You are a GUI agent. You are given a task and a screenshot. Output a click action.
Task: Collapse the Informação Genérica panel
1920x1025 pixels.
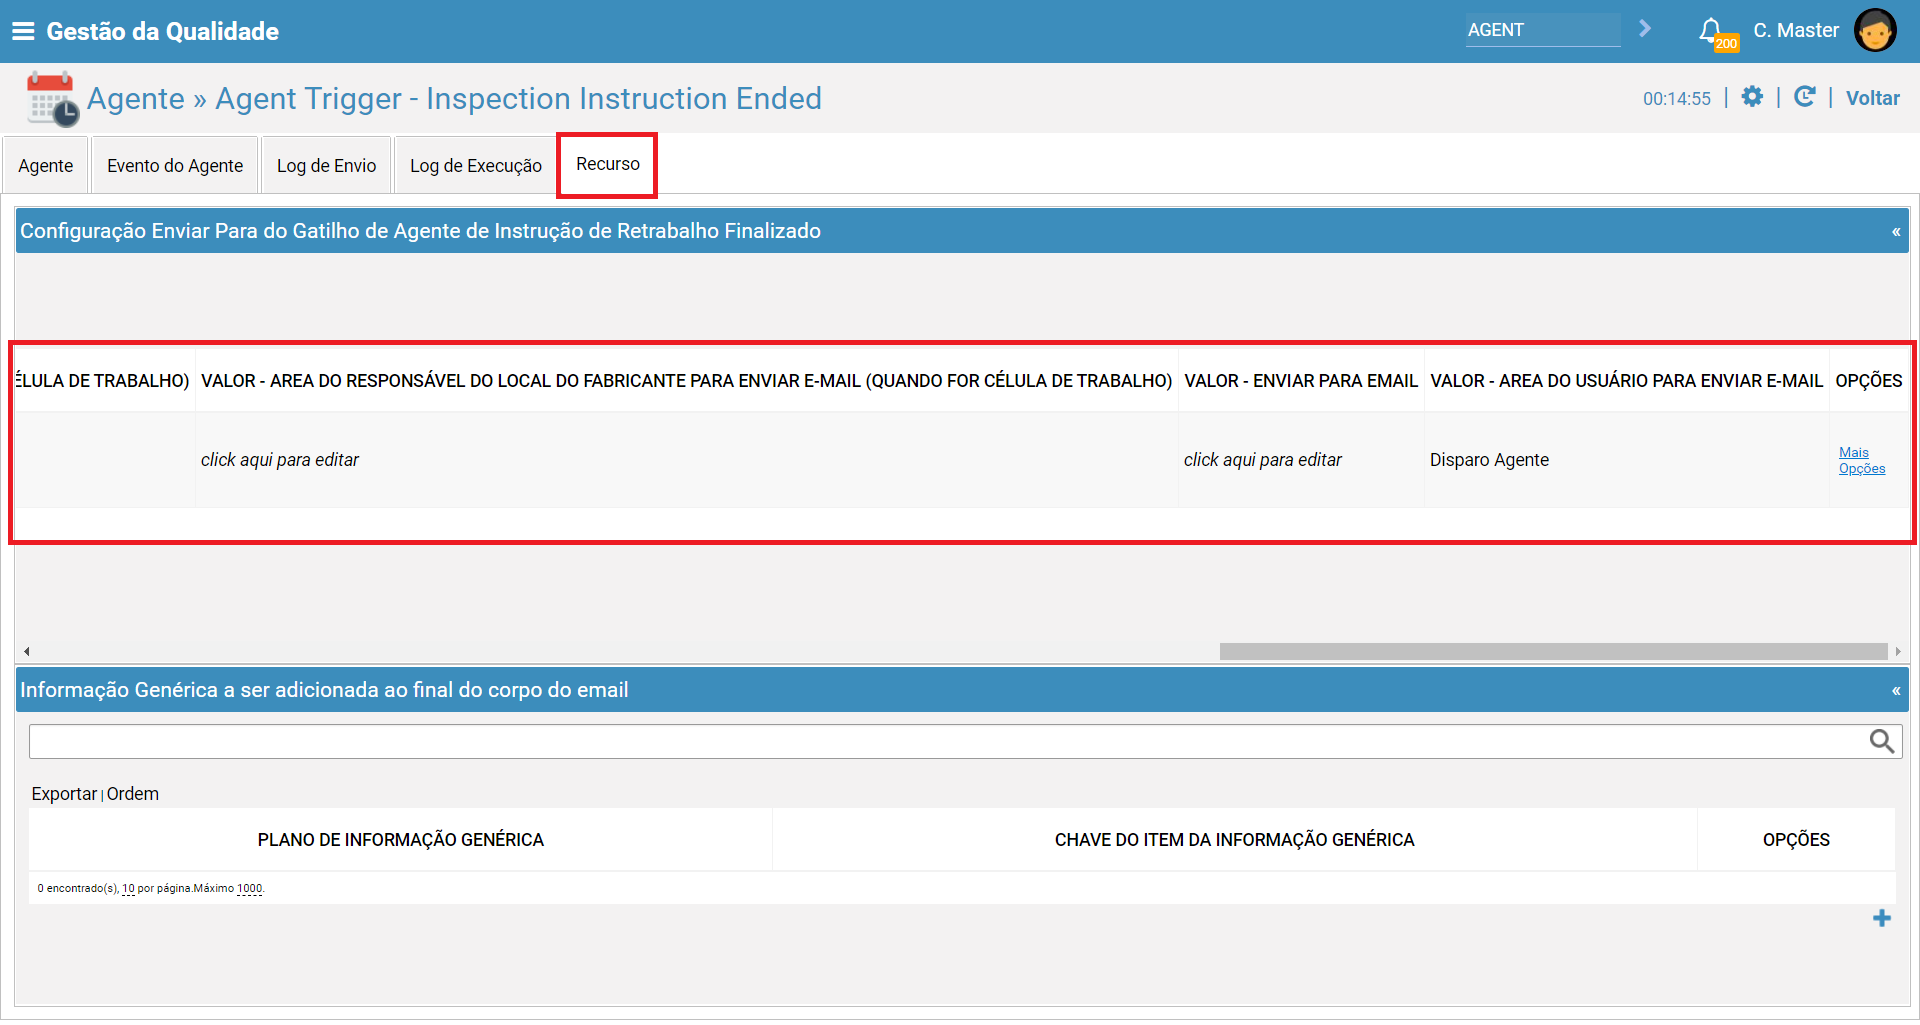1896,691
